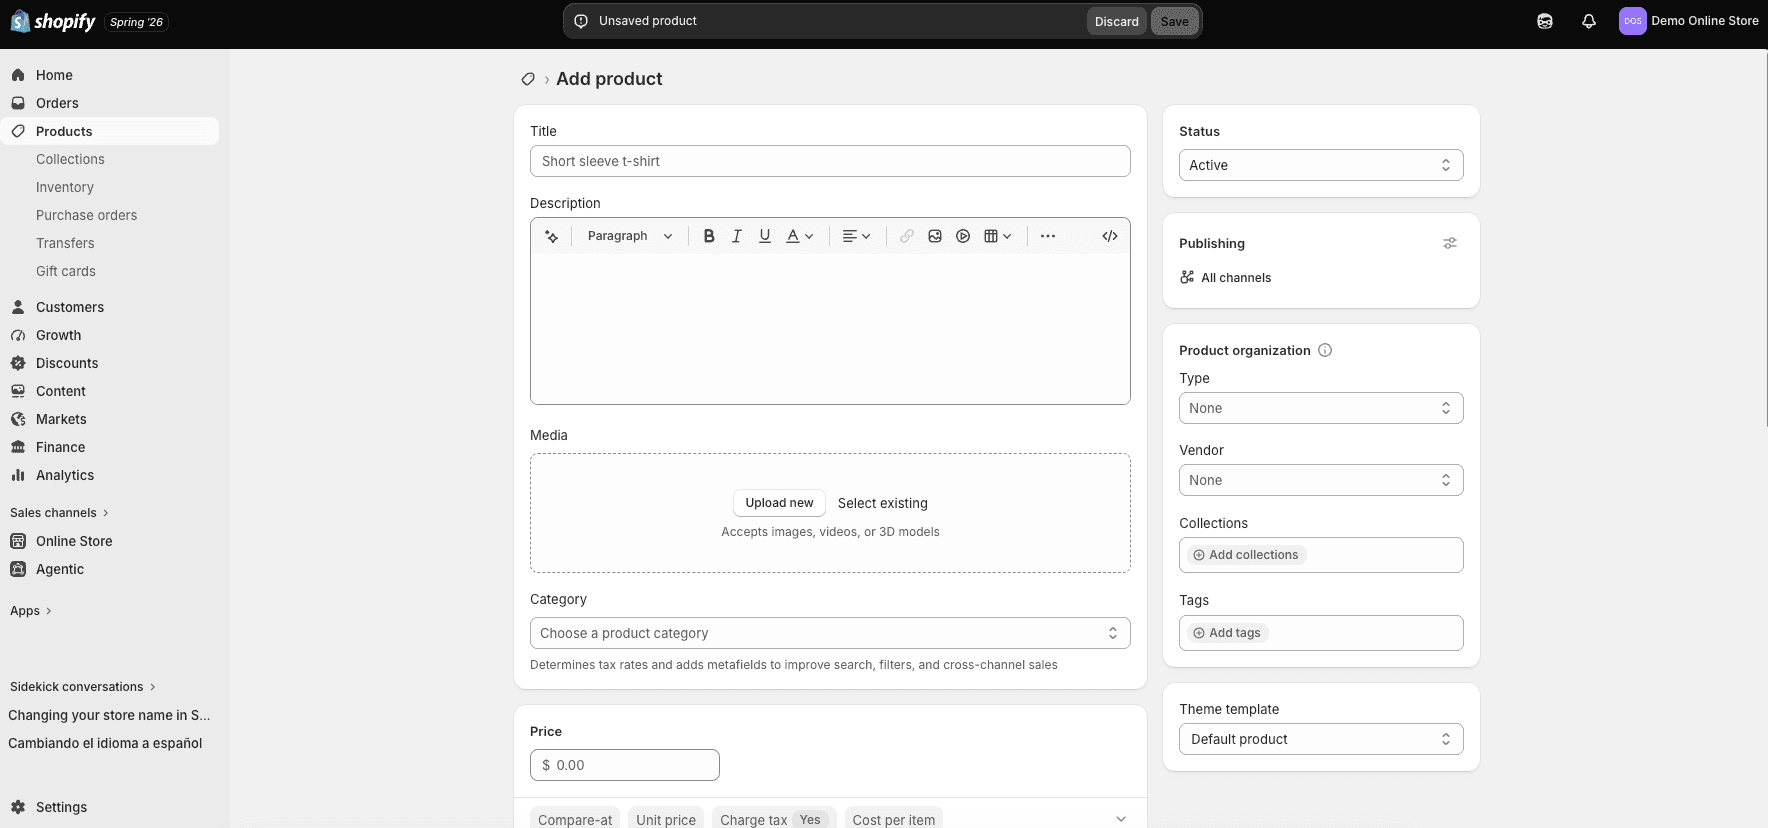This screenshot has height=828, width=1768.
Task: Open the Sidekick assistant icon in the top bar
Action: click(1545, 21)
